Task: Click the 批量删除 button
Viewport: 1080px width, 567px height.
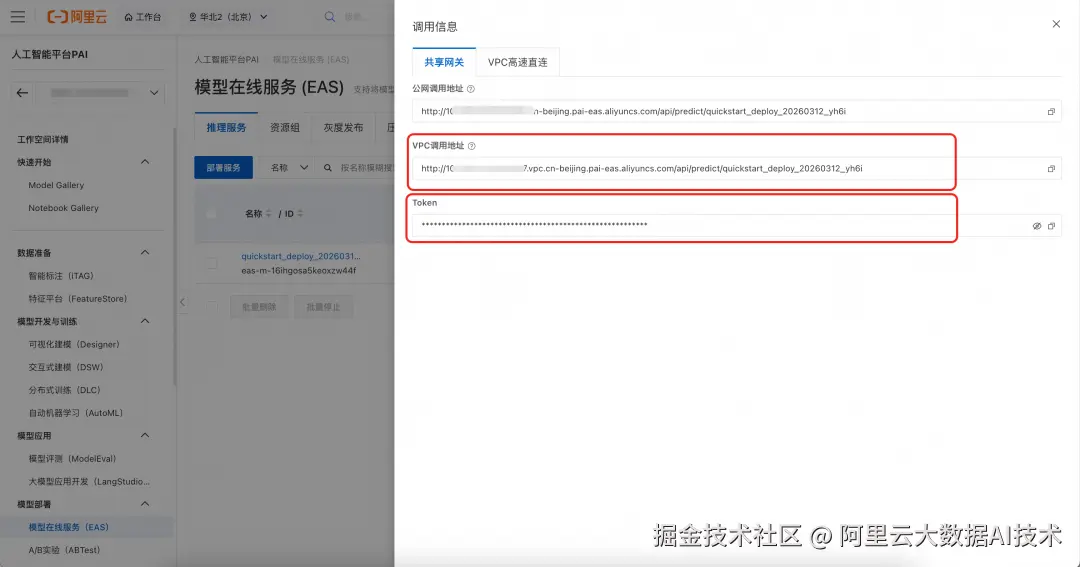Action: click(x=258, y=307)
